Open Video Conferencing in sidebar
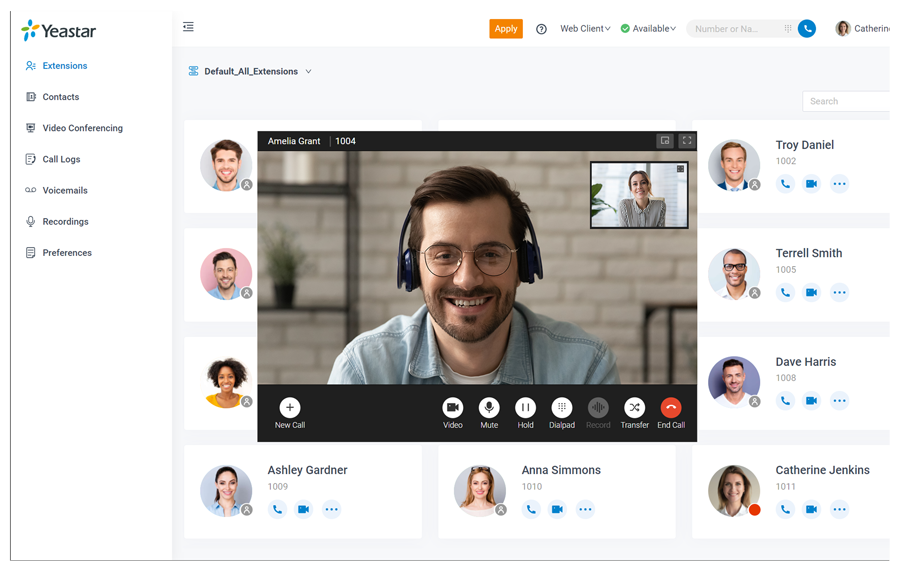Viewport: 900px width, 571px height. click(75, 128)
